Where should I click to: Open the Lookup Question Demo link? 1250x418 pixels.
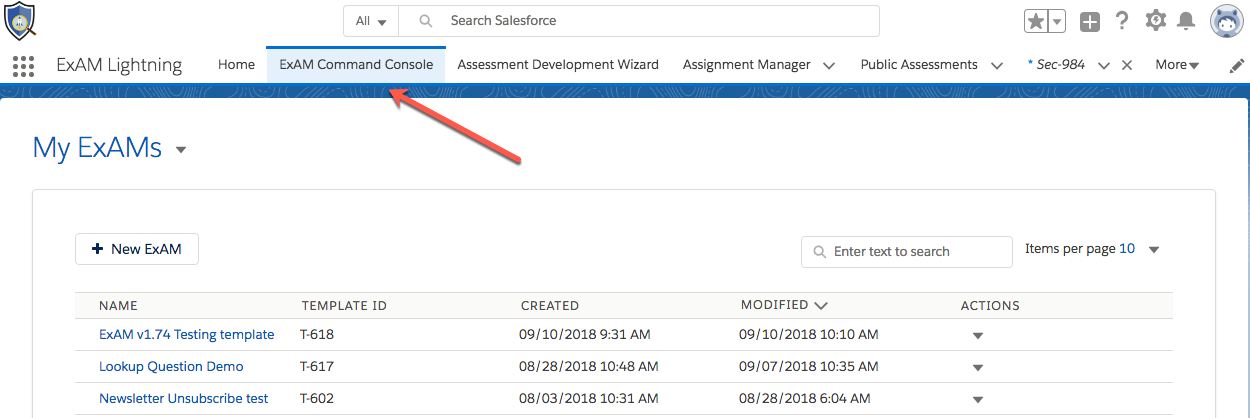point(171,367)
